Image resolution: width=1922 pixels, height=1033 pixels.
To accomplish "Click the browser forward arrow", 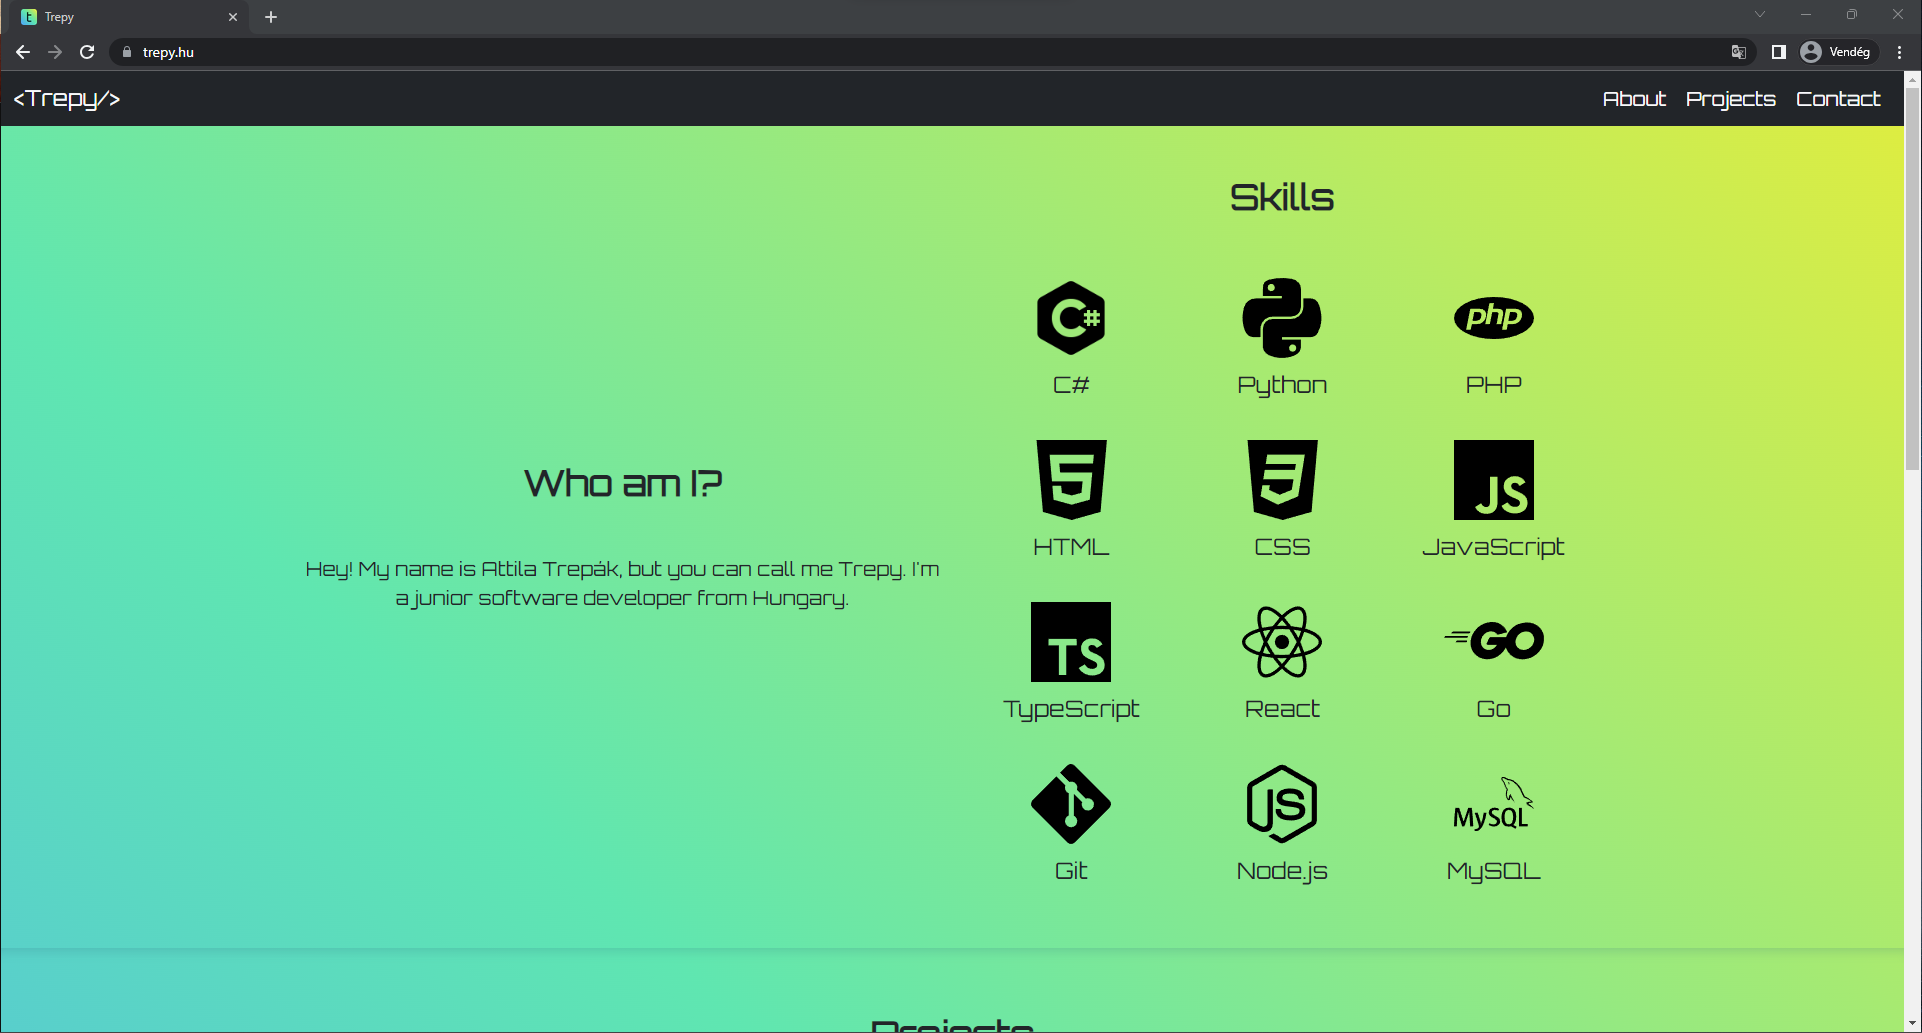I will (x=55, y=52).
